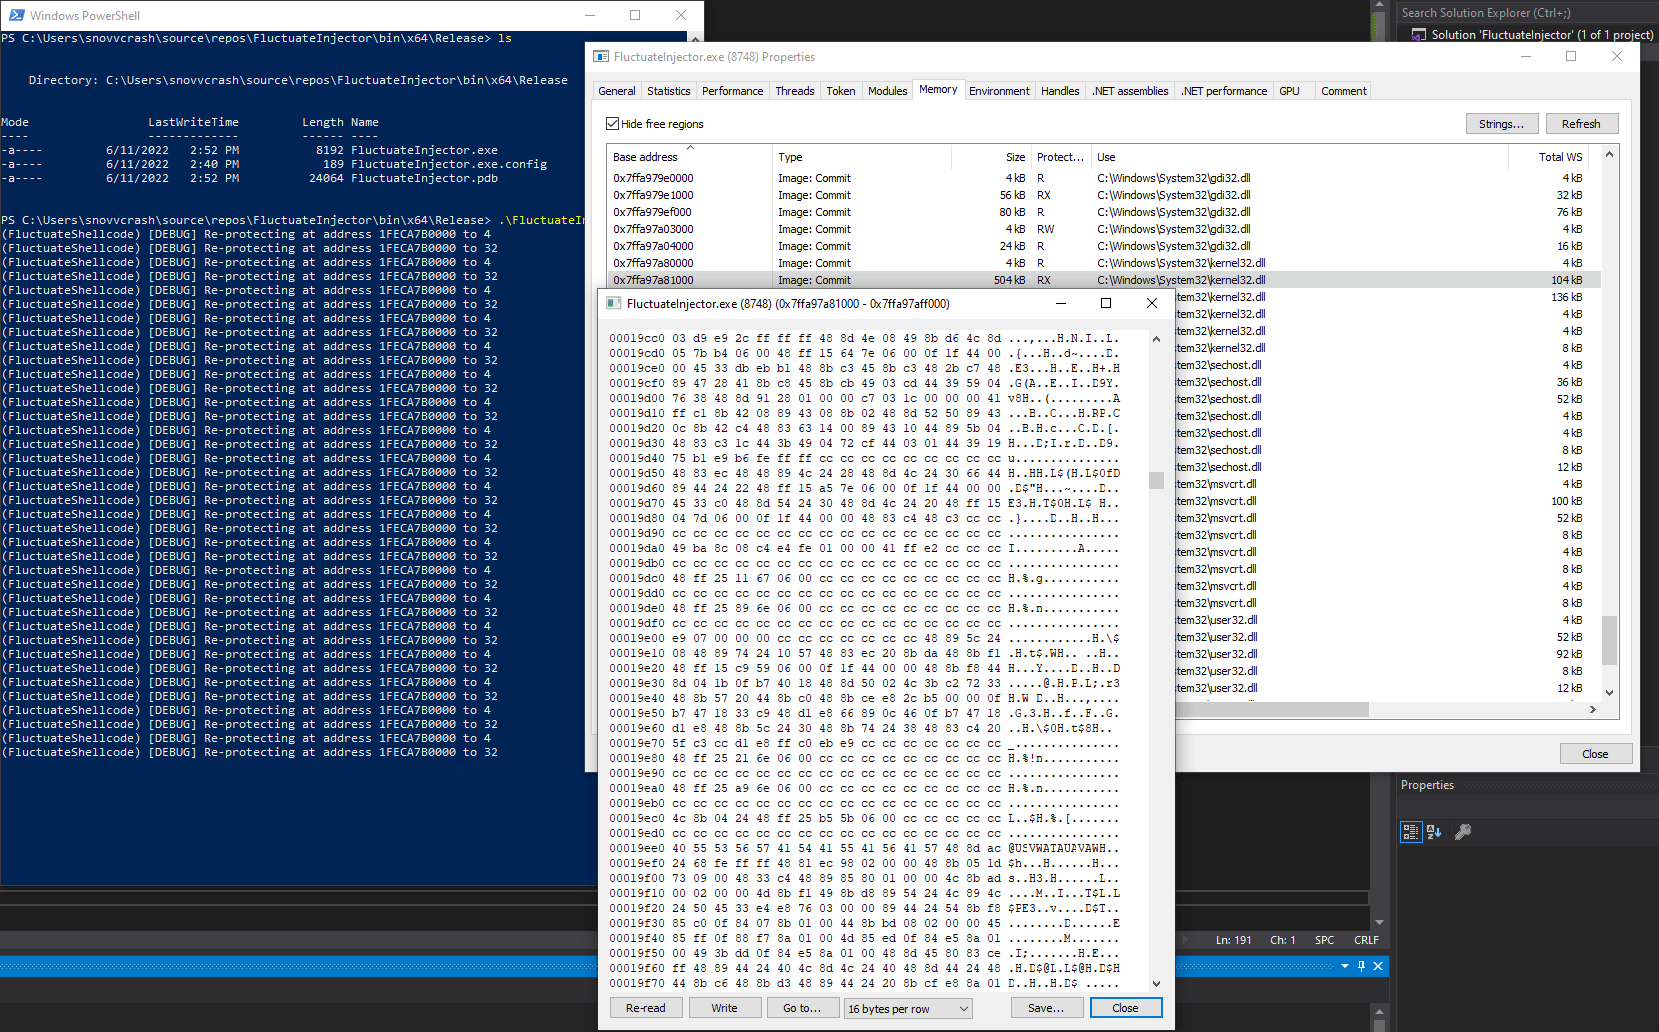Toggle the Hide free regions checkbox

coord(612,124)
